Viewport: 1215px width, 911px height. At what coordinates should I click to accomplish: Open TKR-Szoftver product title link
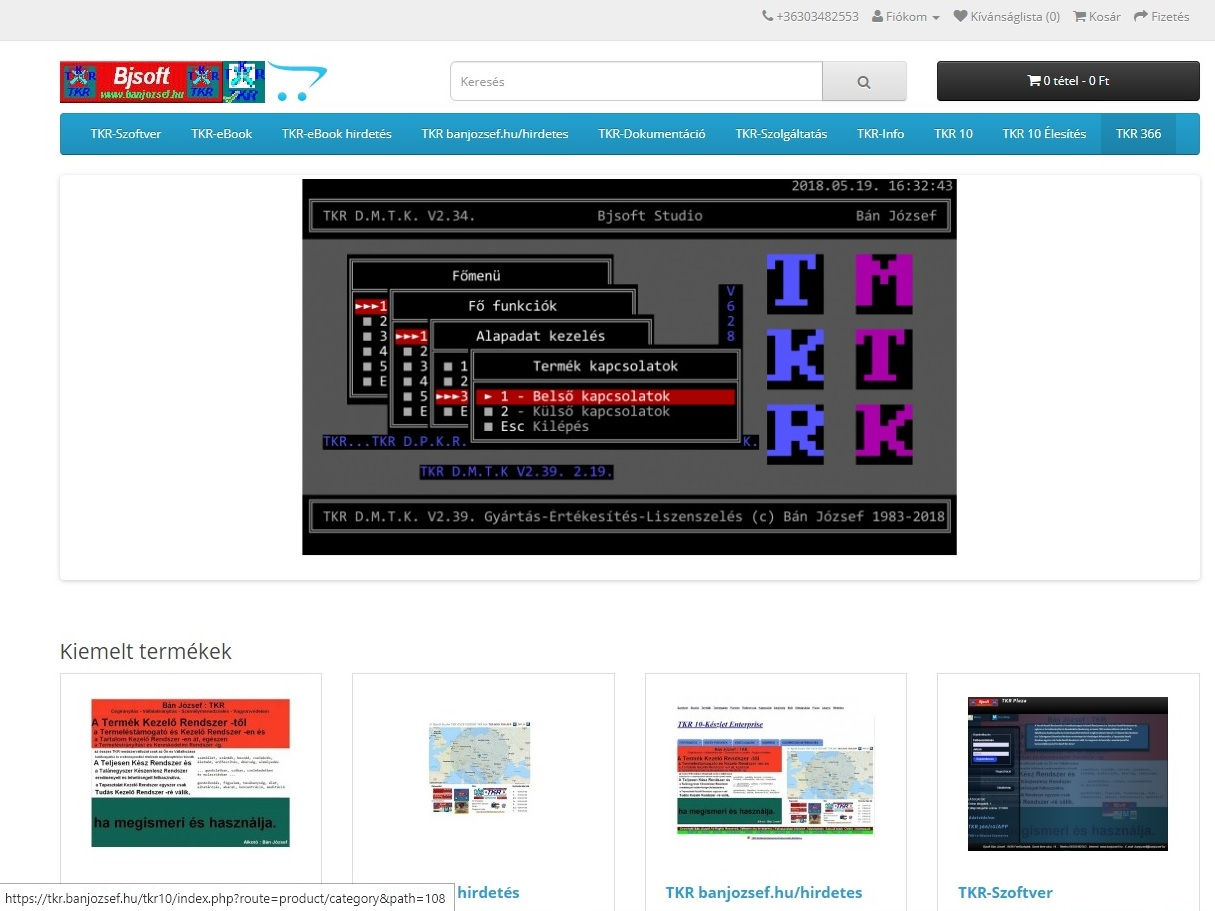tap(1005, 892)
